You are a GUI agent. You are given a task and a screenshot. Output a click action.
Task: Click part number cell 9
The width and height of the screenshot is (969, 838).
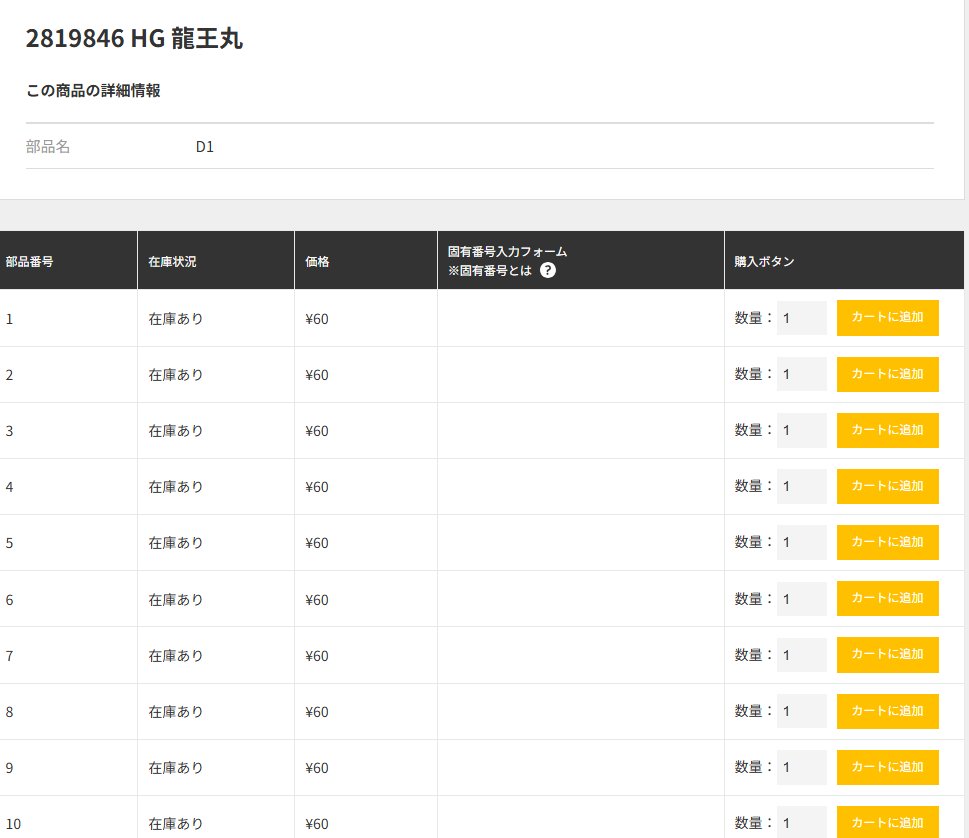pos(9,768)
